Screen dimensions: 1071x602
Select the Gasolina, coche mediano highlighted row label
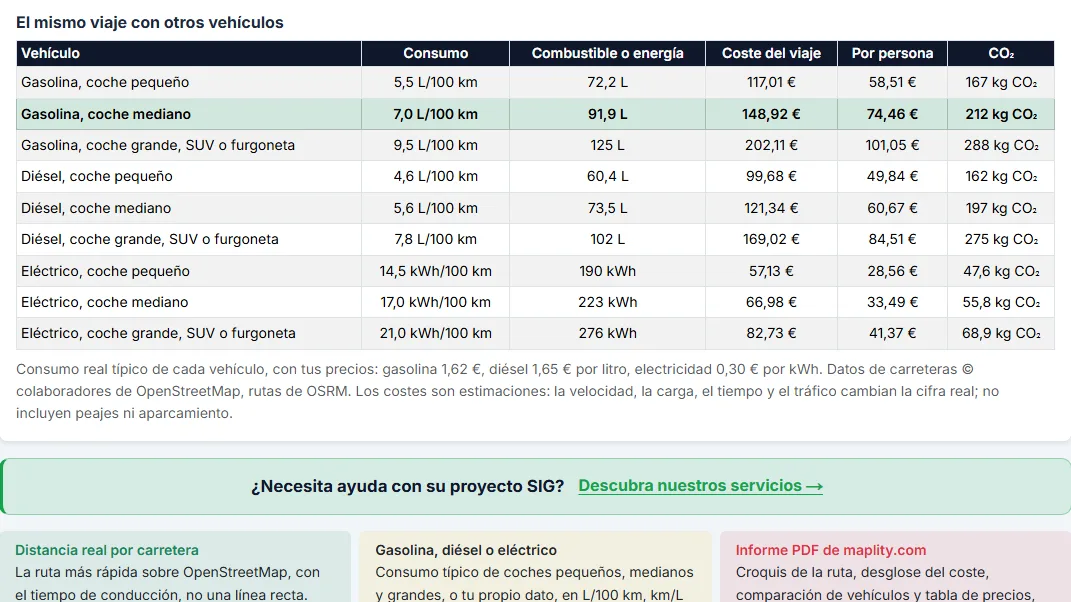106,114
